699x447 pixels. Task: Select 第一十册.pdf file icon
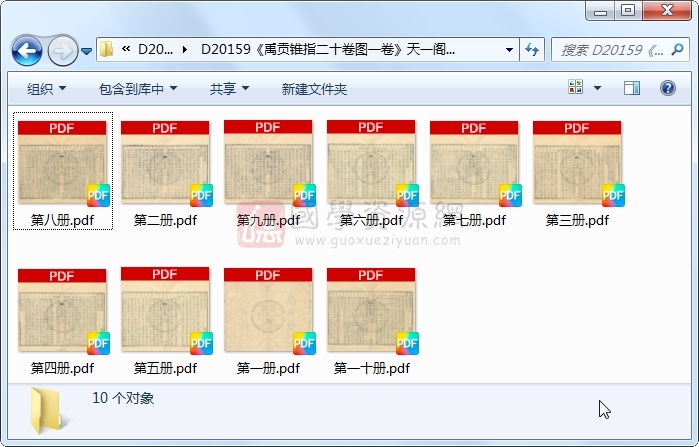pyautogui.click(x=372, y=311)
